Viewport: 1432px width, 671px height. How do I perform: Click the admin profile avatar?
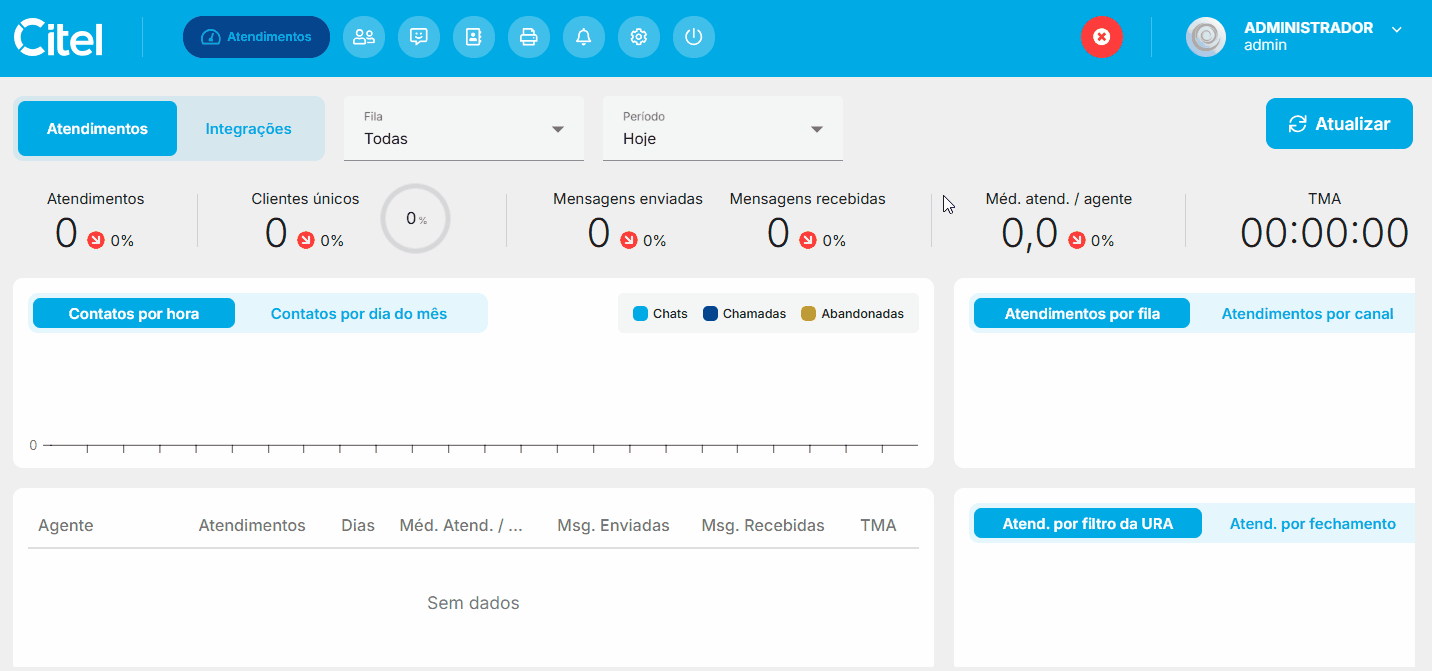1205,37
